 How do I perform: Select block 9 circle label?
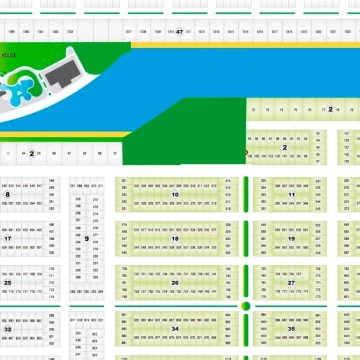(x=86, y=239)
